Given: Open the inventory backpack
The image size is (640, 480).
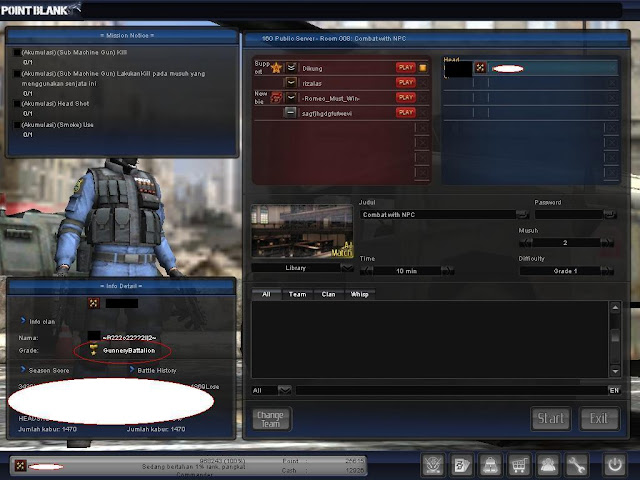Looking at the screenshot, I should point(490,464).
